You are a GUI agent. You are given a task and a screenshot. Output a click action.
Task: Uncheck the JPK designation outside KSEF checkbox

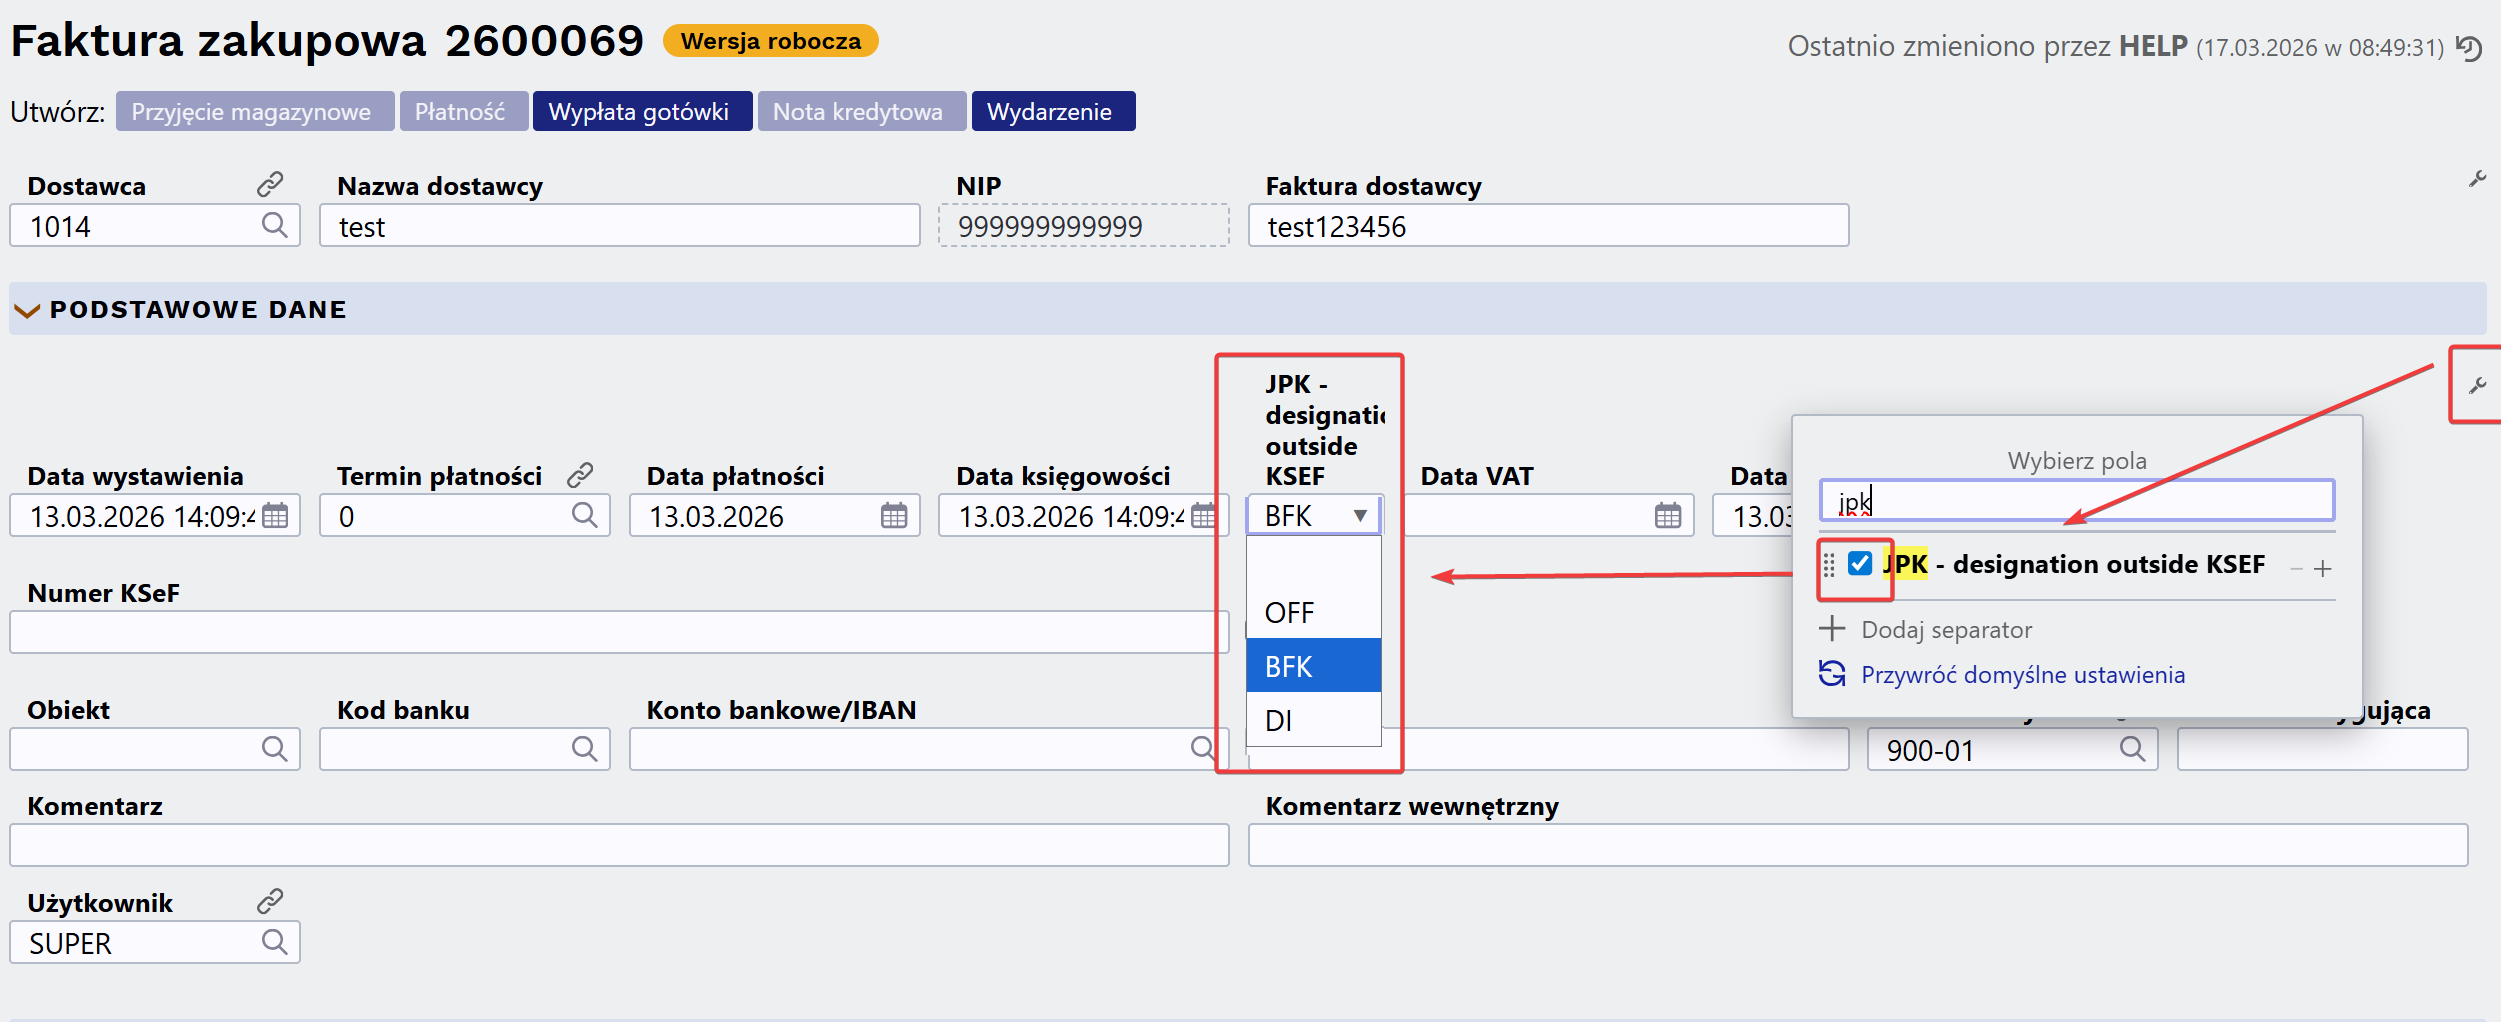point(1860,564)
